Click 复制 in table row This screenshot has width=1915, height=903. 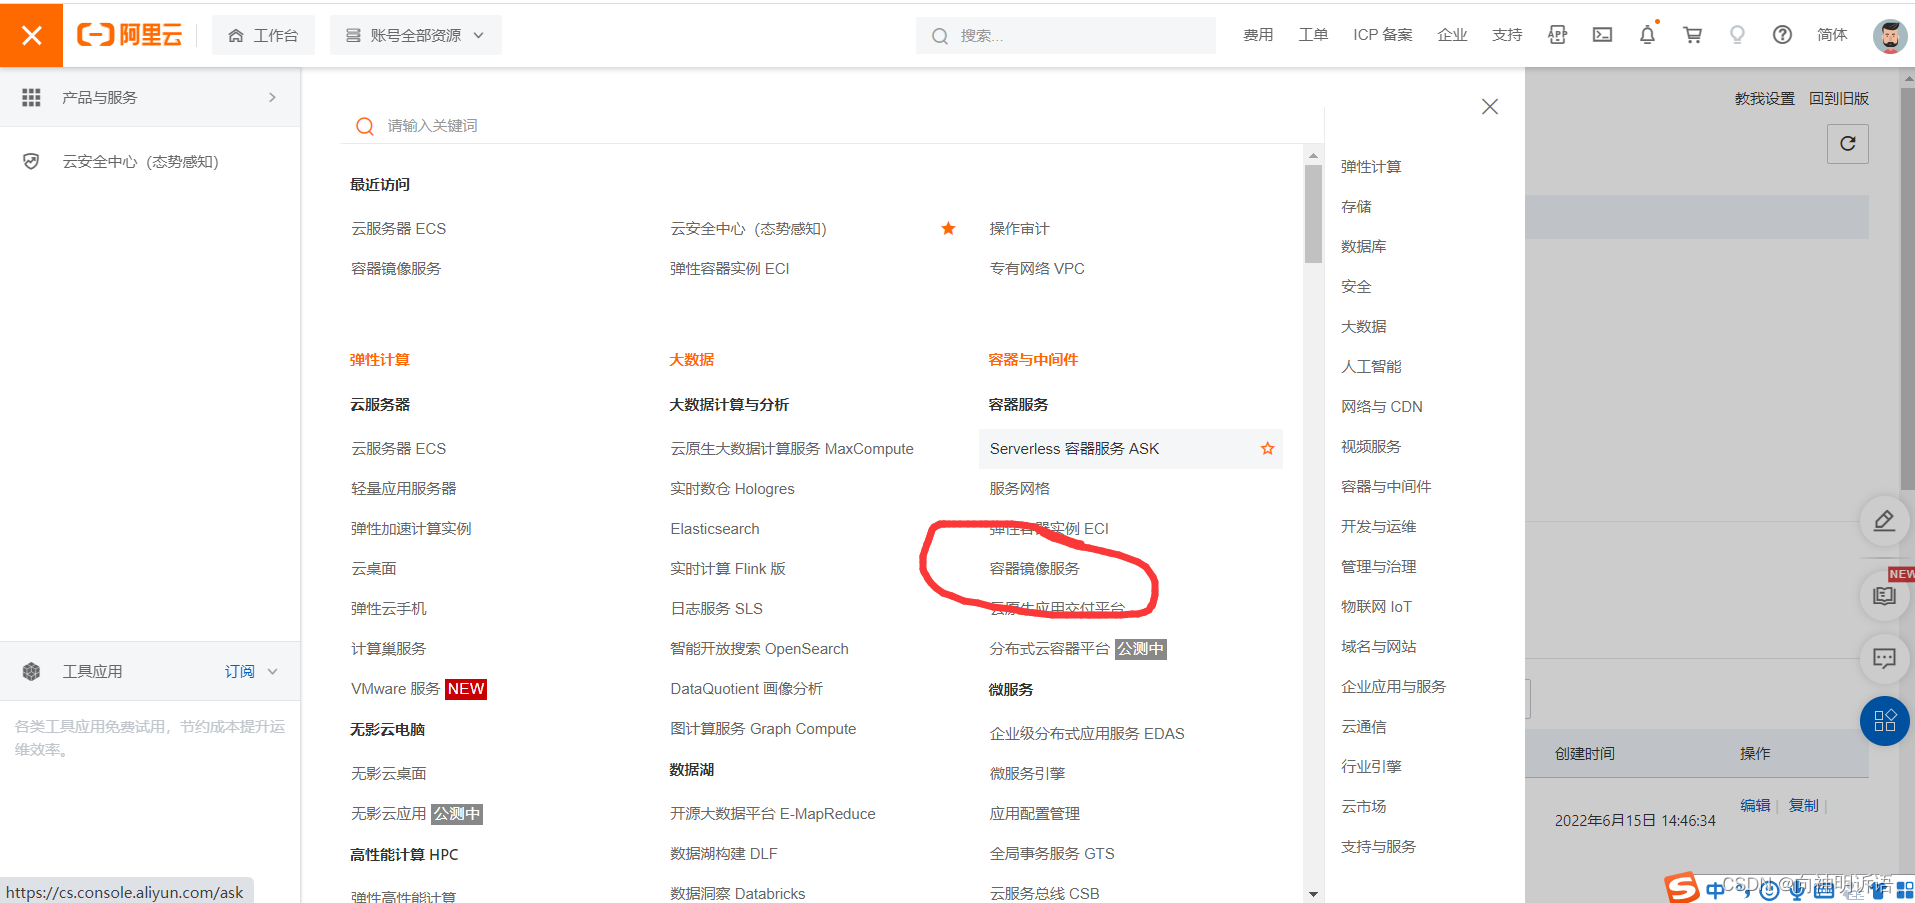[x=1803, y=805]
